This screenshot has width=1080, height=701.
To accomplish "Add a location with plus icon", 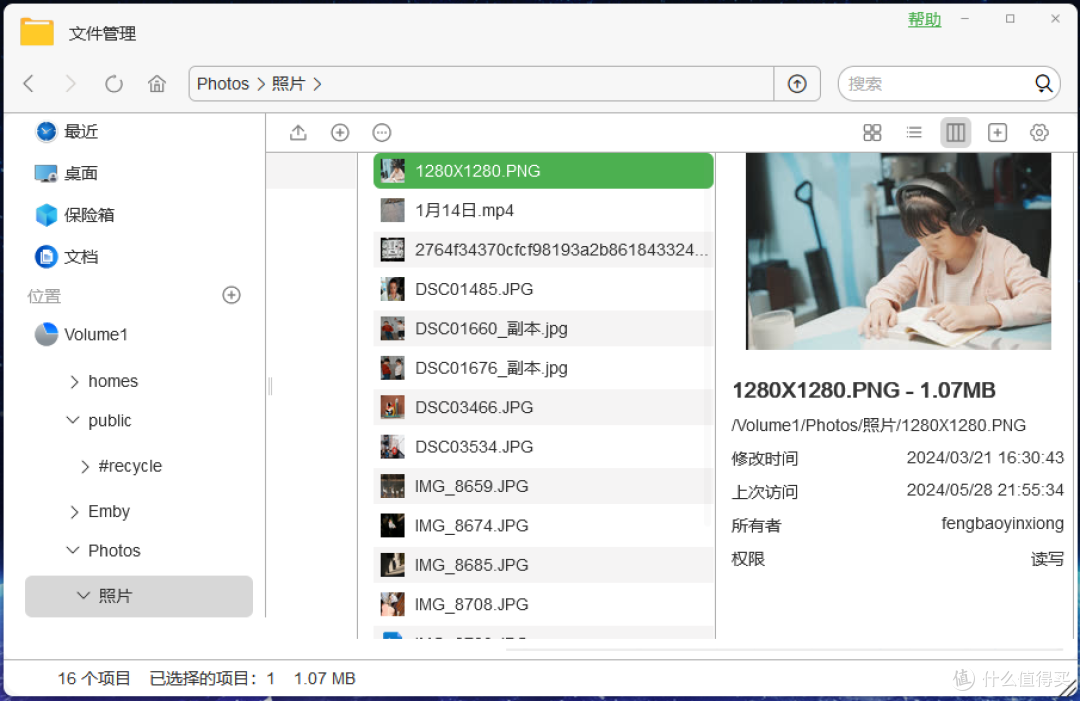I will click(x=231, y=295).
